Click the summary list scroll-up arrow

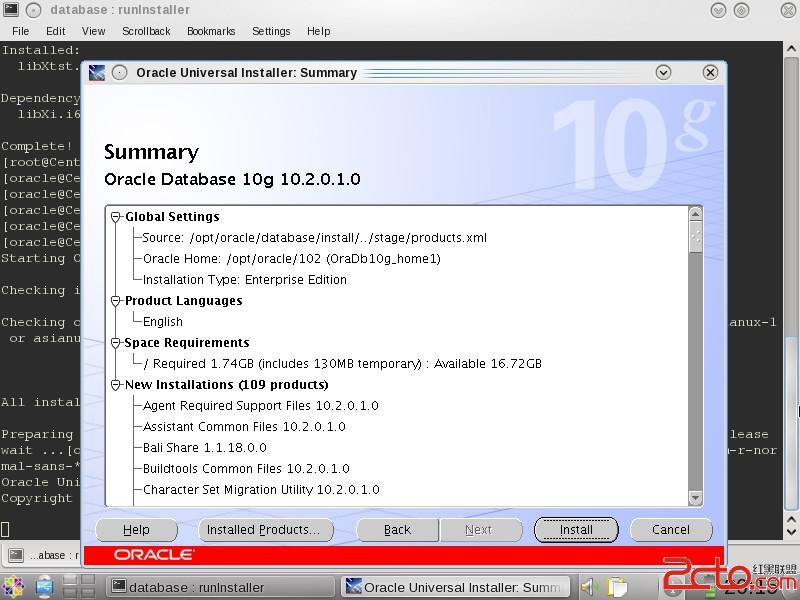(695, 214)
